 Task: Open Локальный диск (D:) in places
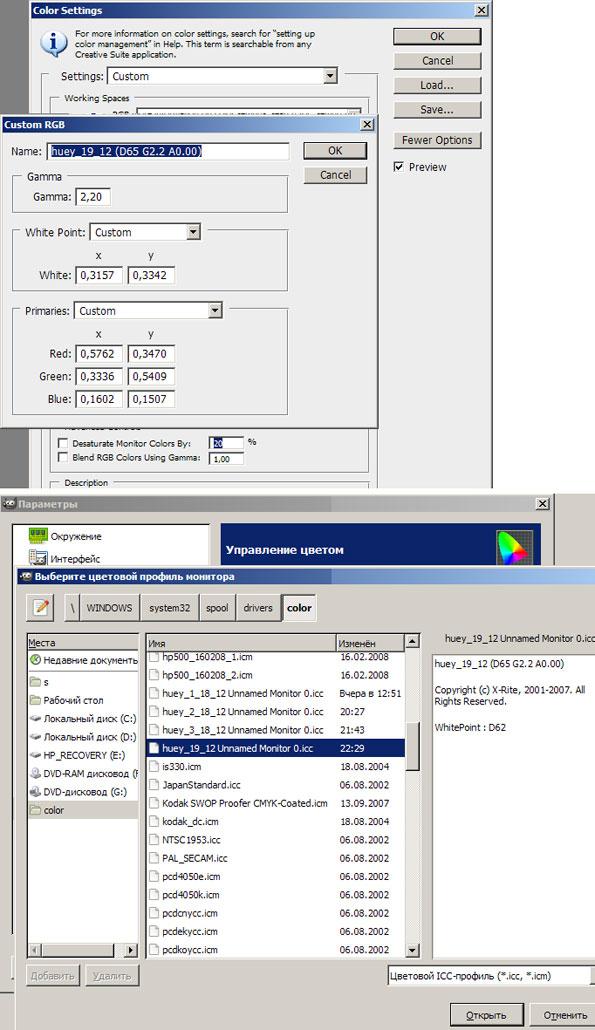83,737
